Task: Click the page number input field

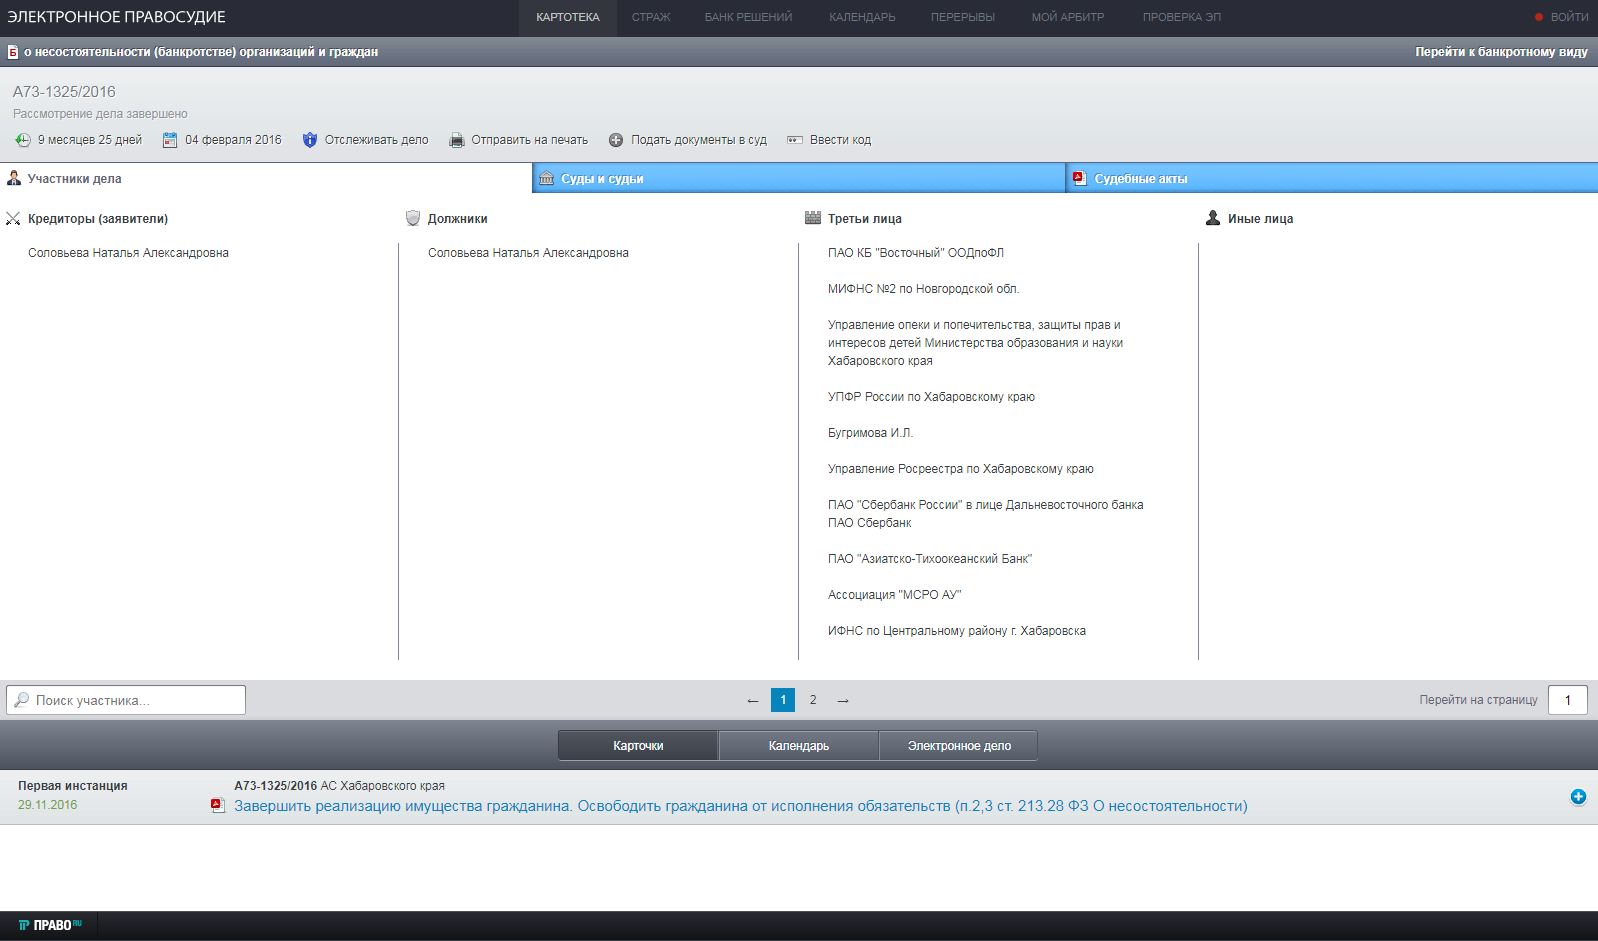Action: [x=1567, y=700]
